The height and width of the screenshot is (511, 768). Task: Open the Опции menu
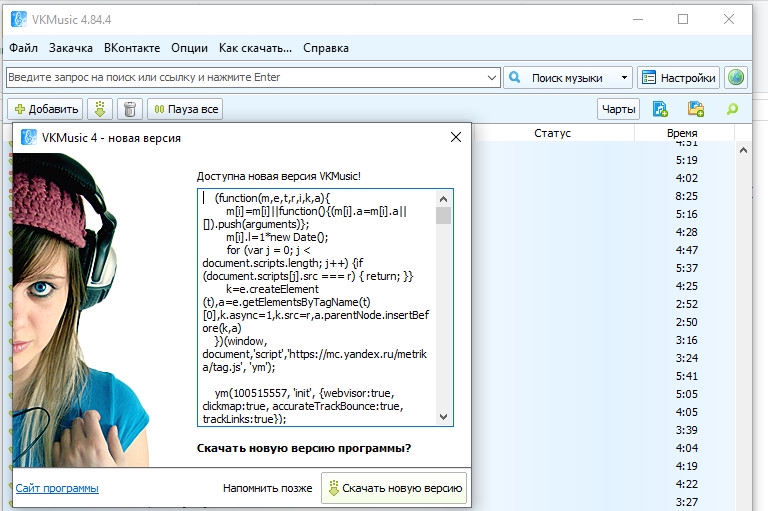189,48
